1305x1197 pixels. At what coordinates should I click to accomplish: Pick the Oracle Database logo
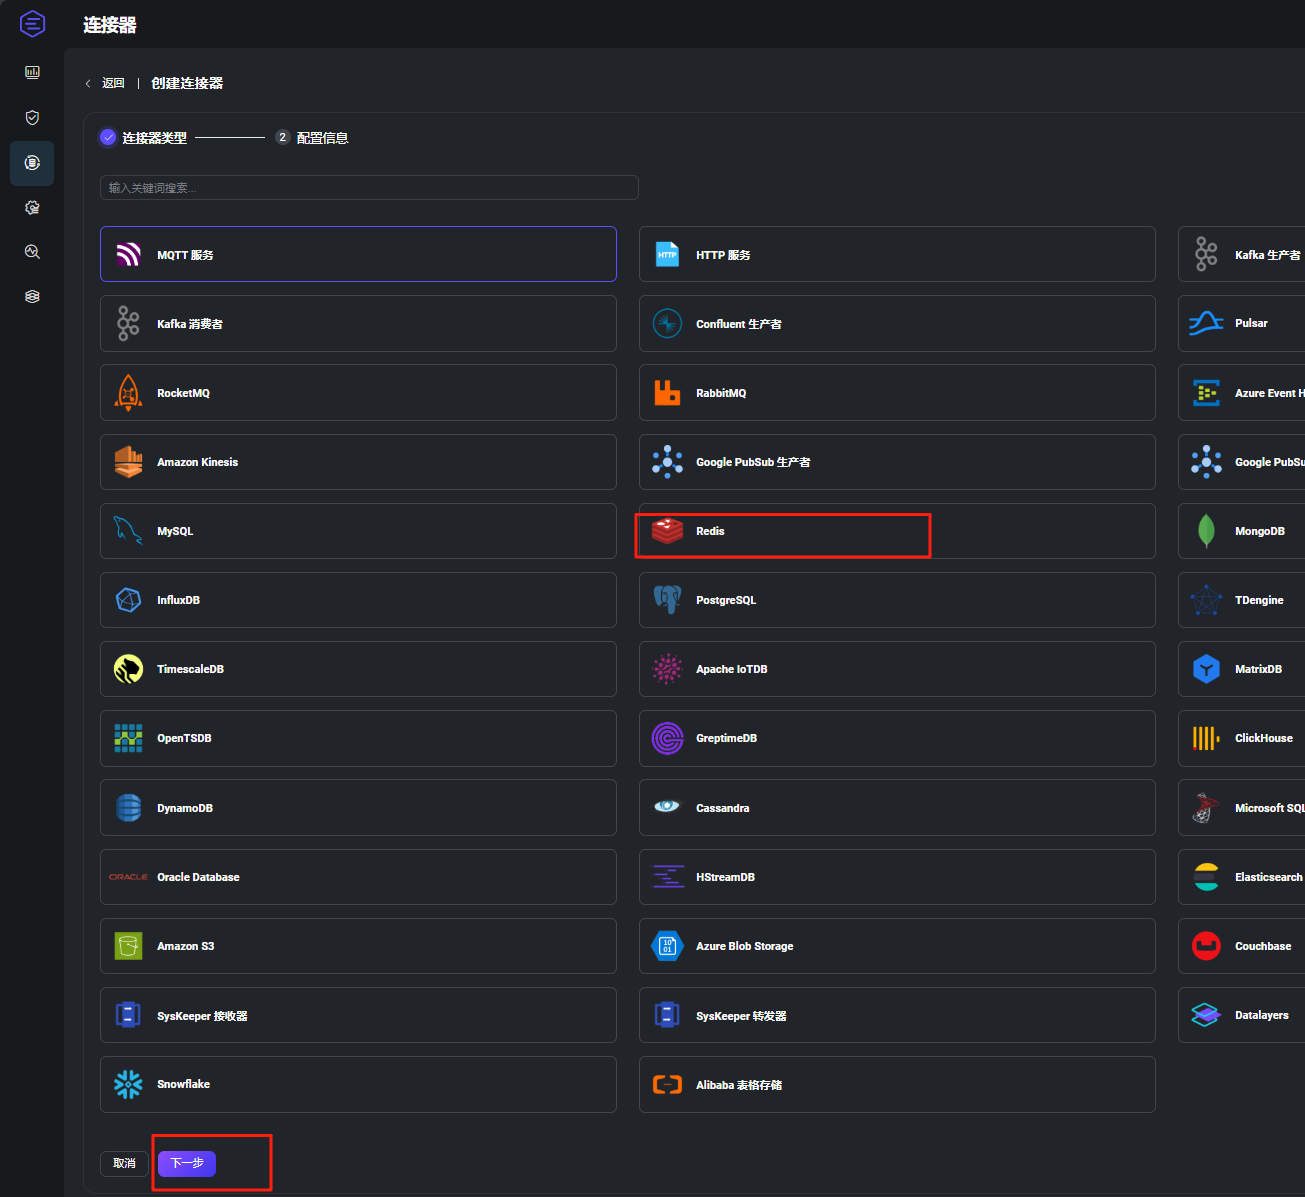tap(128, 876)
